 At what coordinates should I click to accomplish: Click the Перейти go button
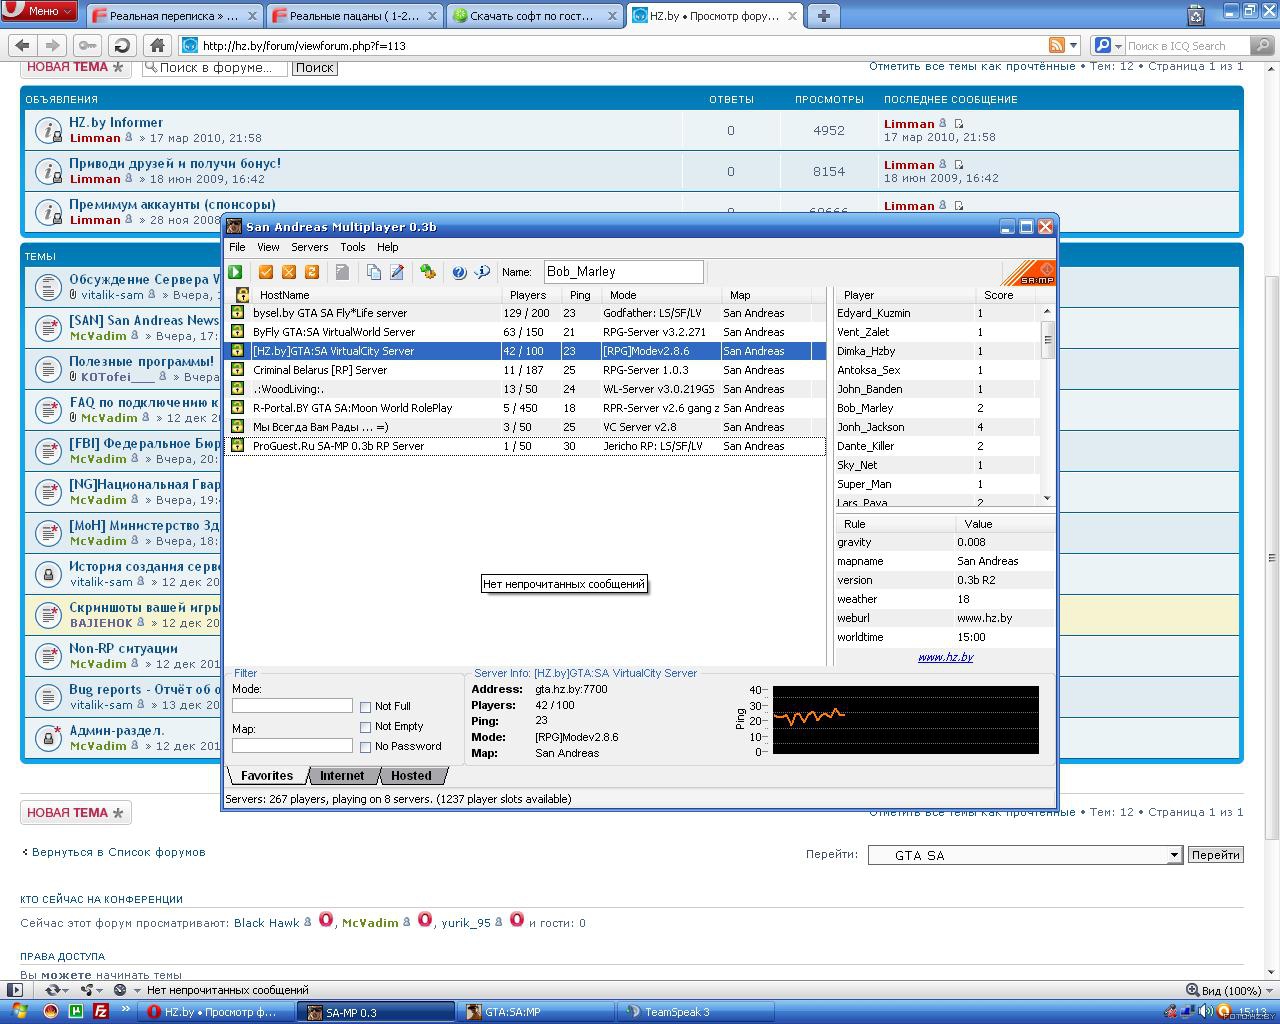pyautogui.click(x=1215, y=855)
